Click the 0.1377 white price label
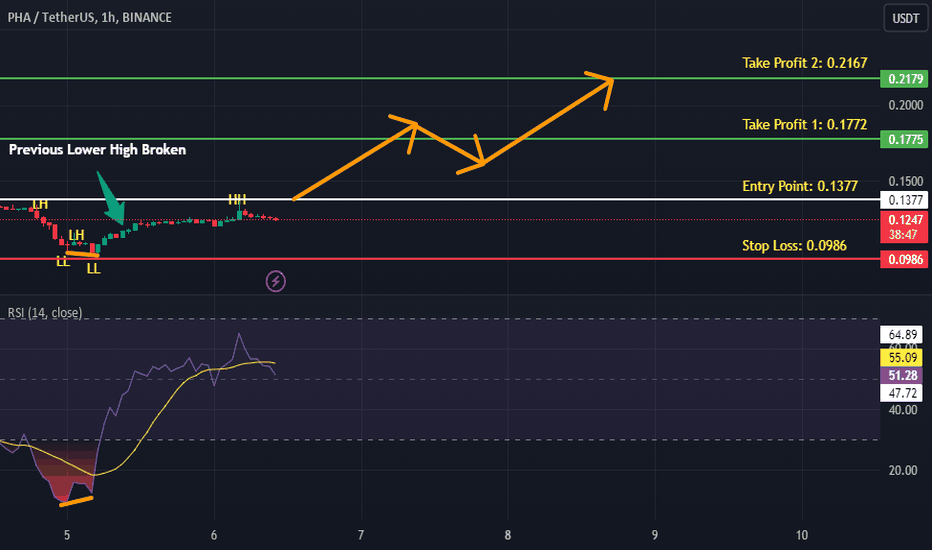The width and height of the screenshot is (932, 550). (x=904, y=200)
